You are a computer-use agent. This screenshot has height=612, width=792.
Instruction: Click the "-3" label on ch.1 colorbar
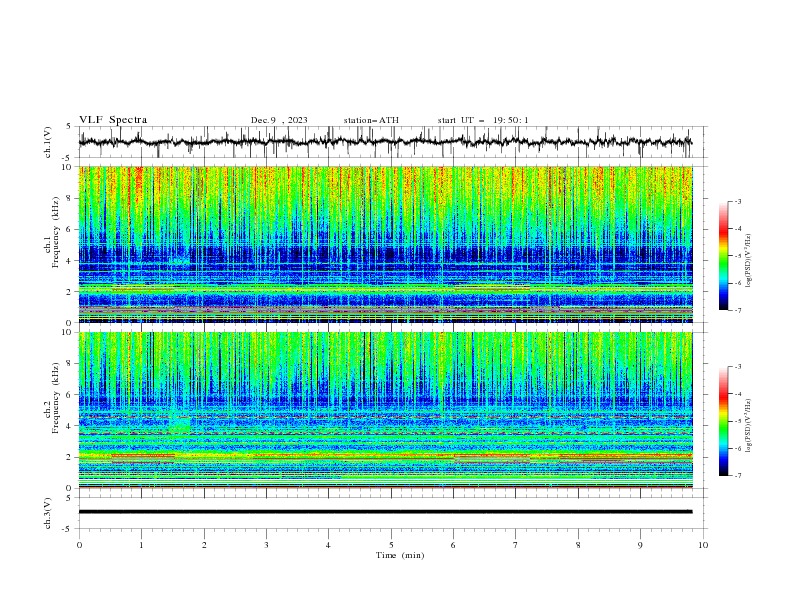pyautogui.click(x=737, y=201)
